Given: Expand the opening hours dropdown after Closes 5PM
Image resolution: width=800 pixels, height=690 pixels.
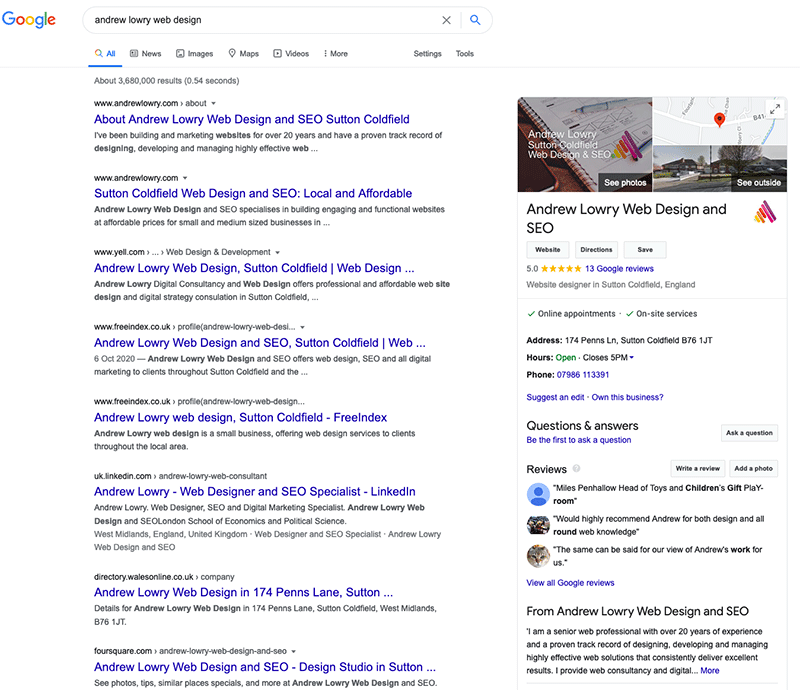Looking at the screenshot, I should click(632, 358).
